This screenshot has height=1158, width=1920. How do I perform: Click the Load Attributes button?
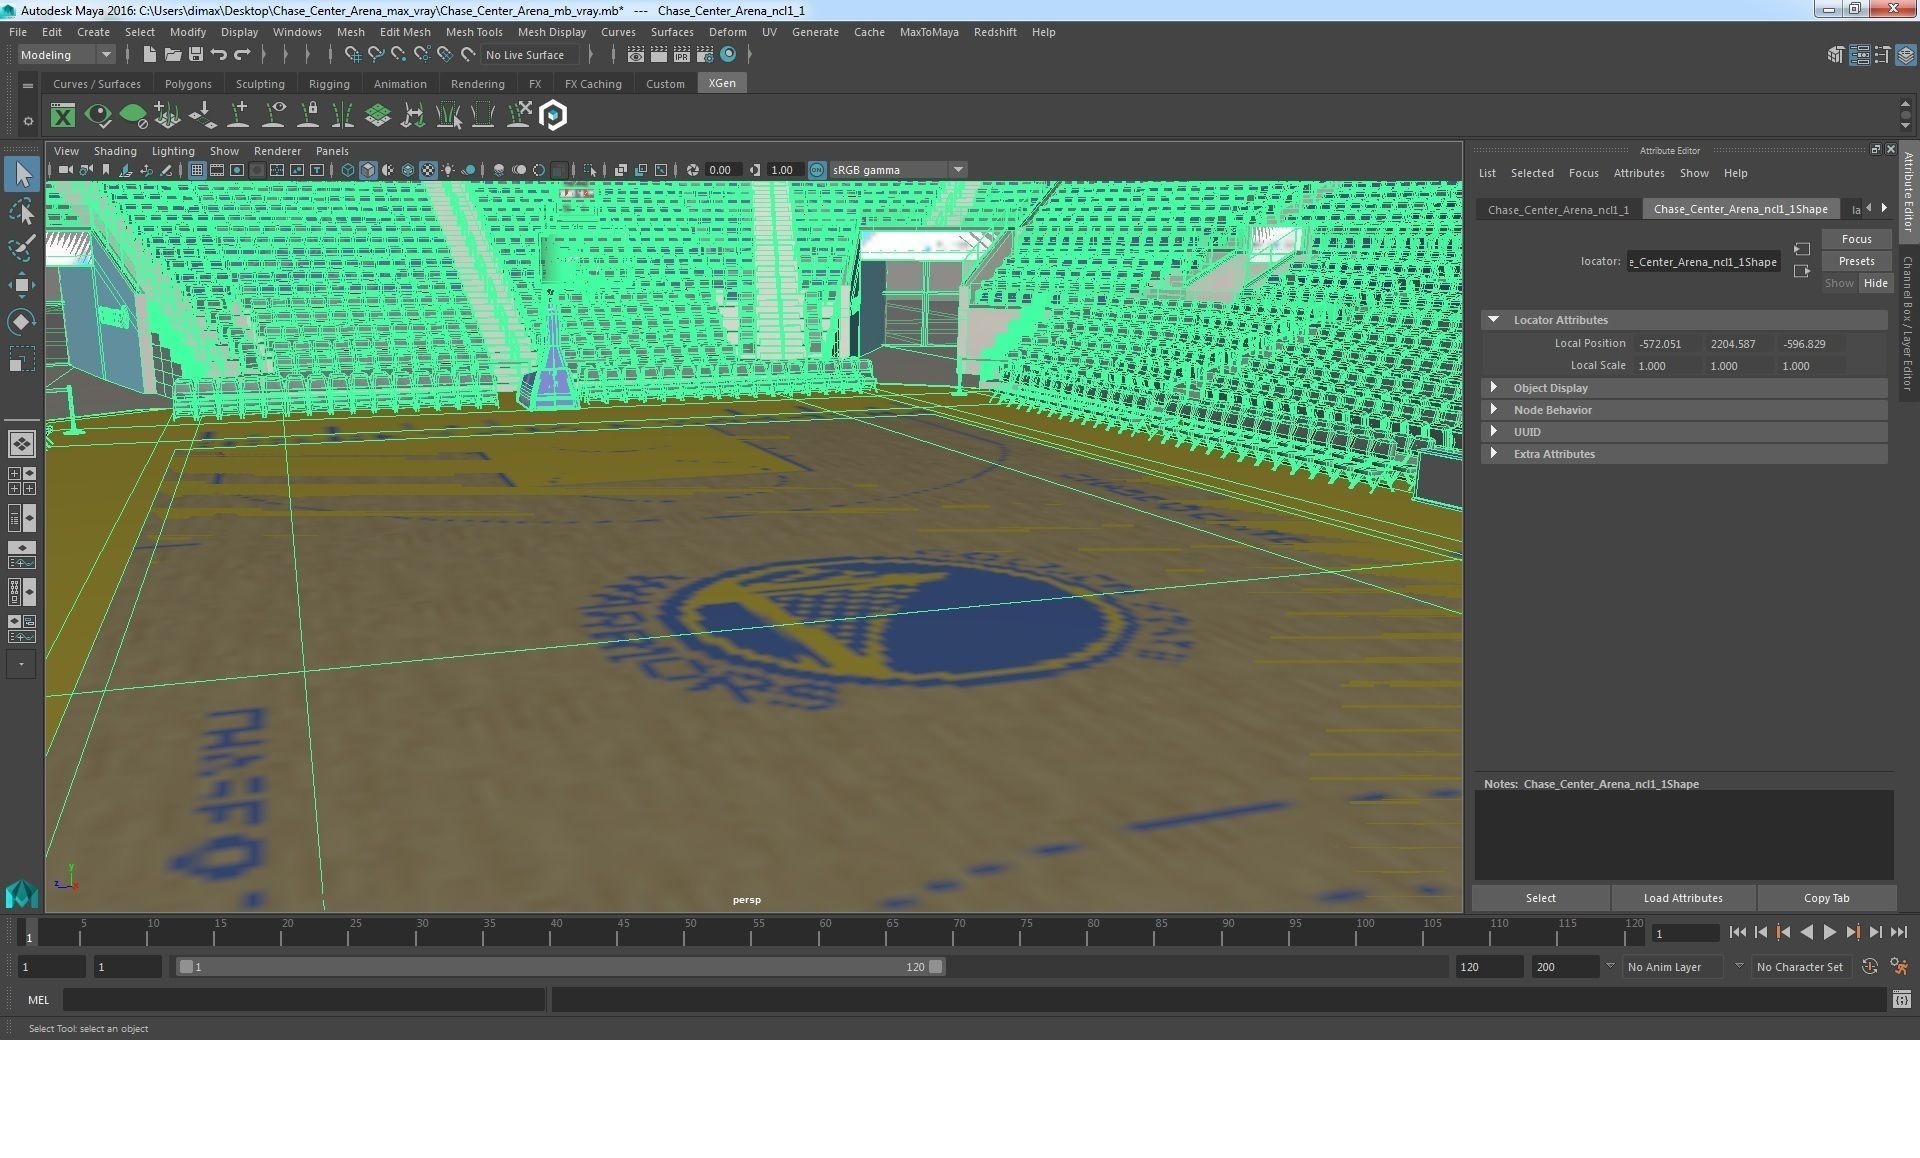click(1682, 898)
